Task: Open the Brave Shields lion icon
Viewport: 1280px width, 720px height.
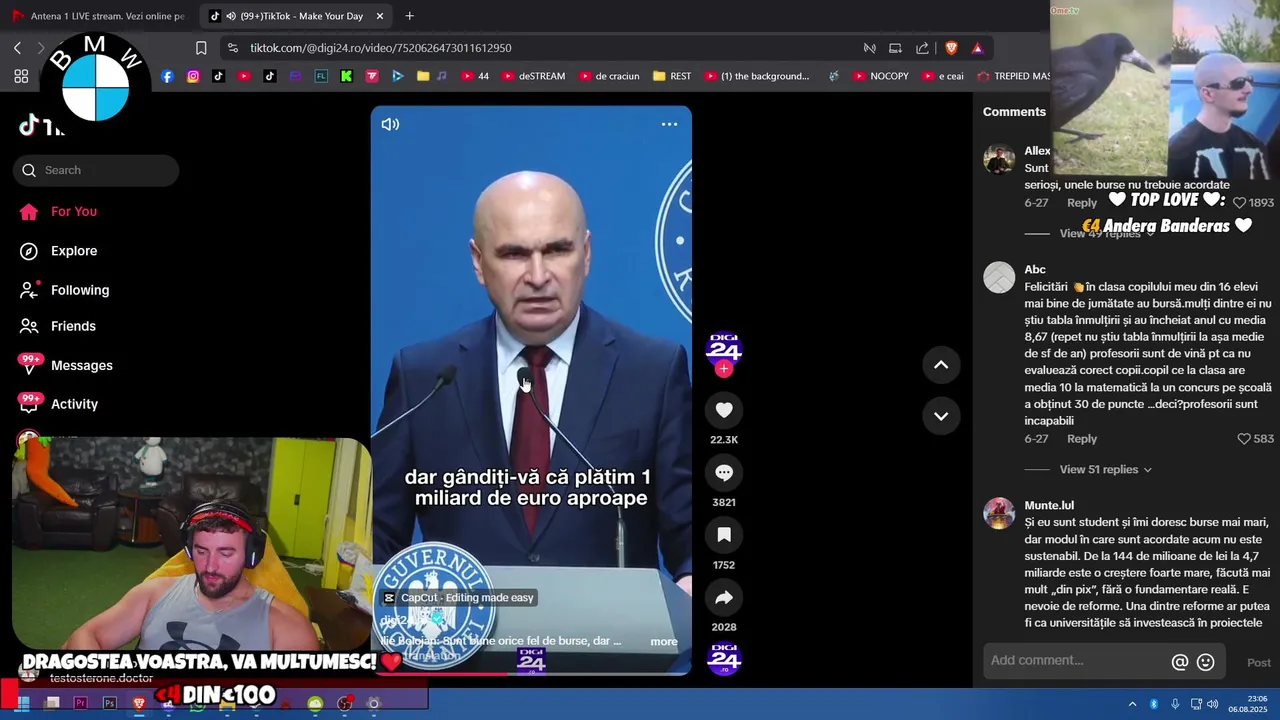Action: pyautogui.click(x=951, y=48)
